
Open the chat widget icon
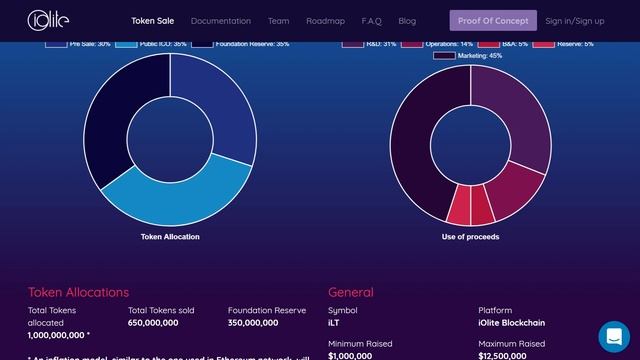click(x=614, y=337)
